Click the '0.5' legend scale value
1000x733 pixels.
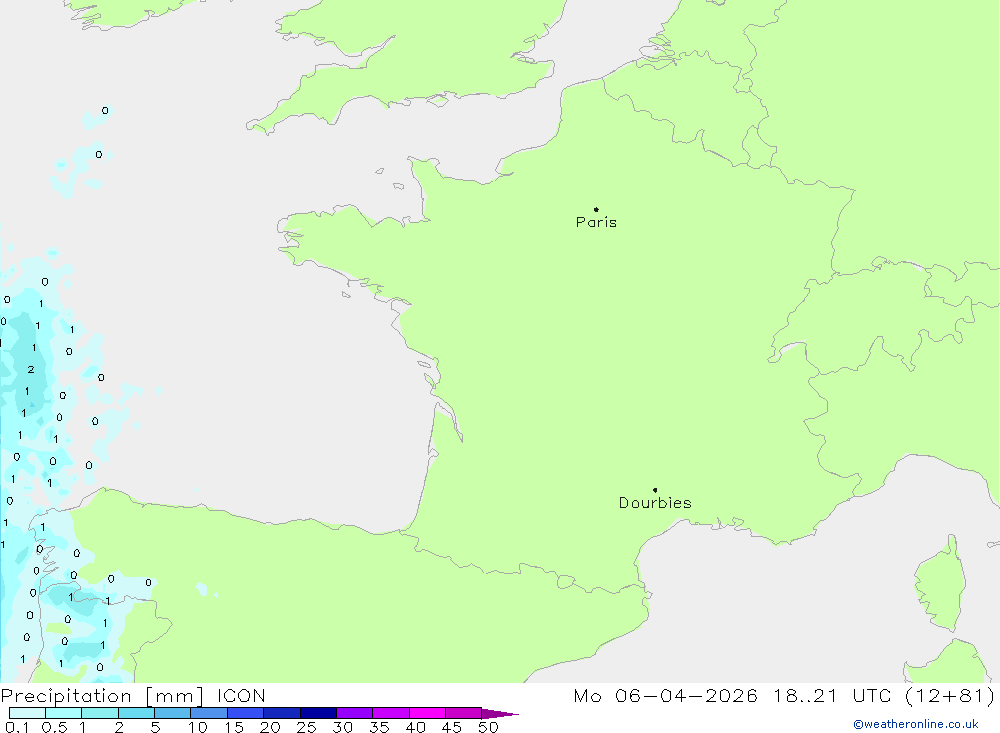pos(54,727)
